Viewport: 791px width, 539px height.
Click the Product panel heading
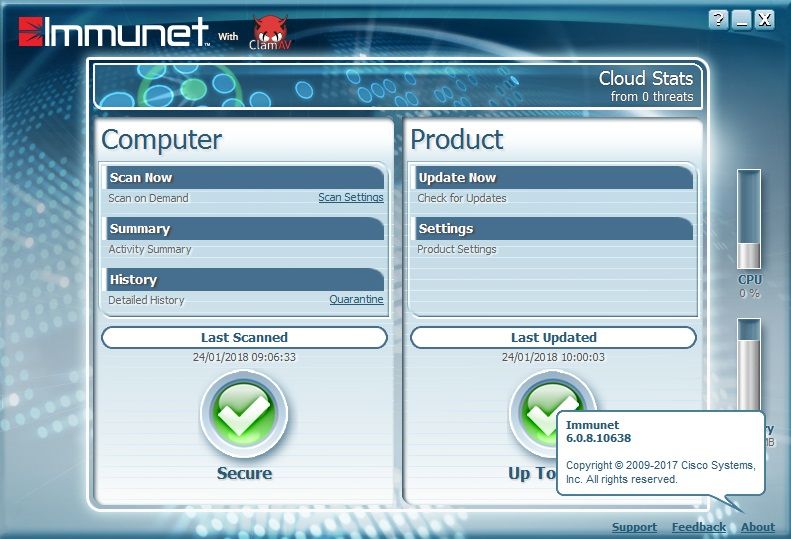click(457, 139)
